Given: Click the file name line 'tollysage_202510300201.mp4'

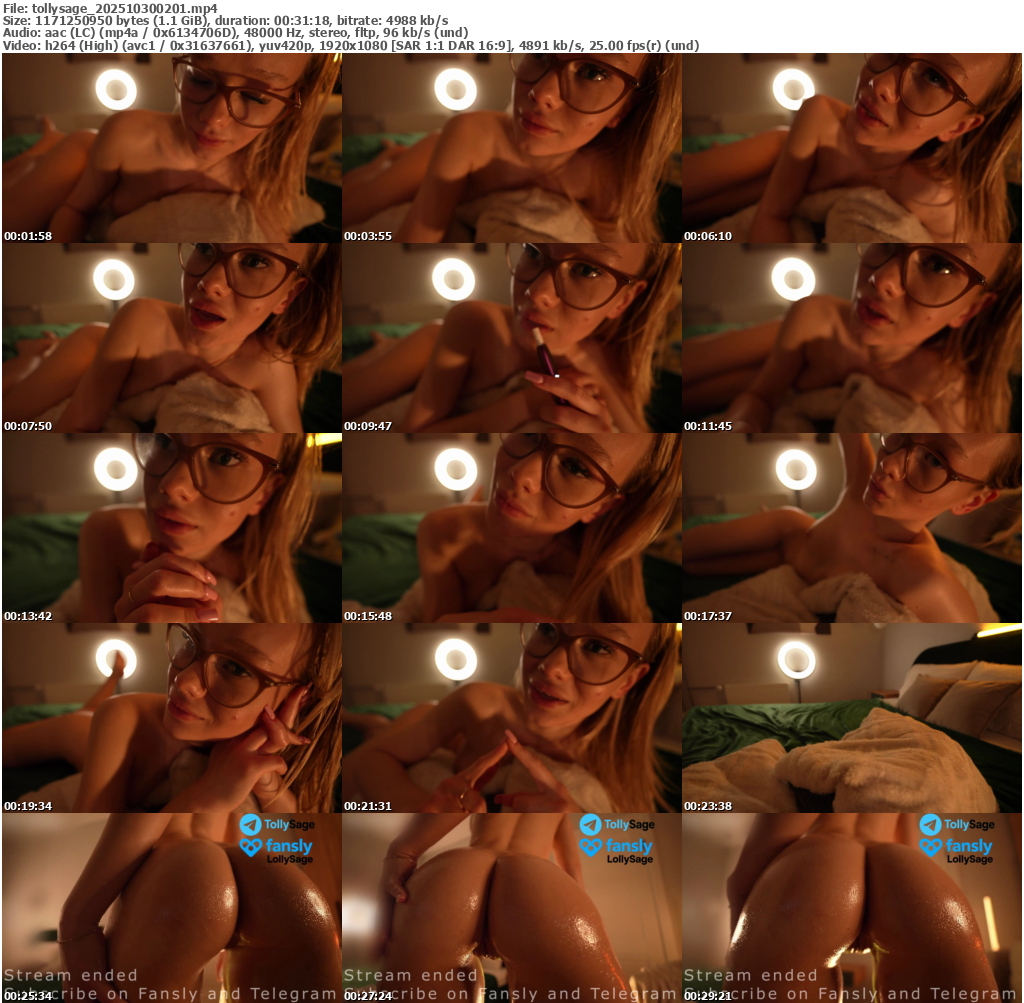Looking at the screenshot, I should point(110,8).
